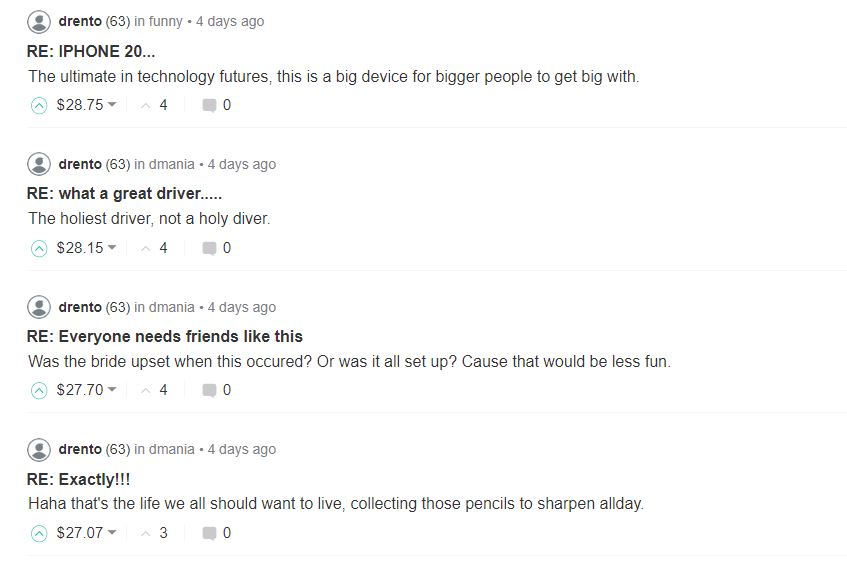The image size is (847, 564).
Task: Open the '4 days ago' timestamp on funny post
Action: pyautogui.click(x=230, y=22)
